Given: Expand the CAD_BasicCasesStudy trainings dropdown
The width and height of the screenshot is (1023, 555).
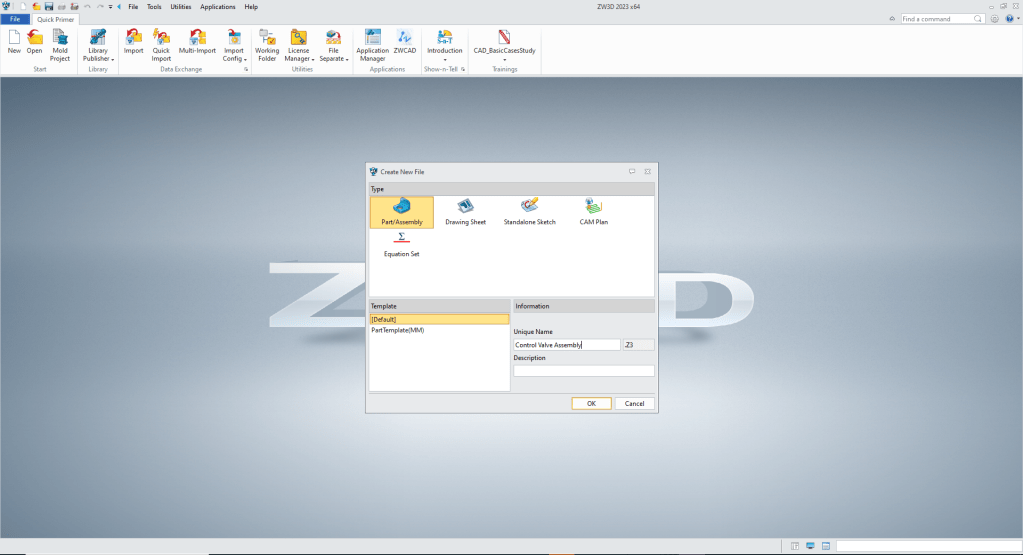Looking at the screenshot, I should point(505,59).
